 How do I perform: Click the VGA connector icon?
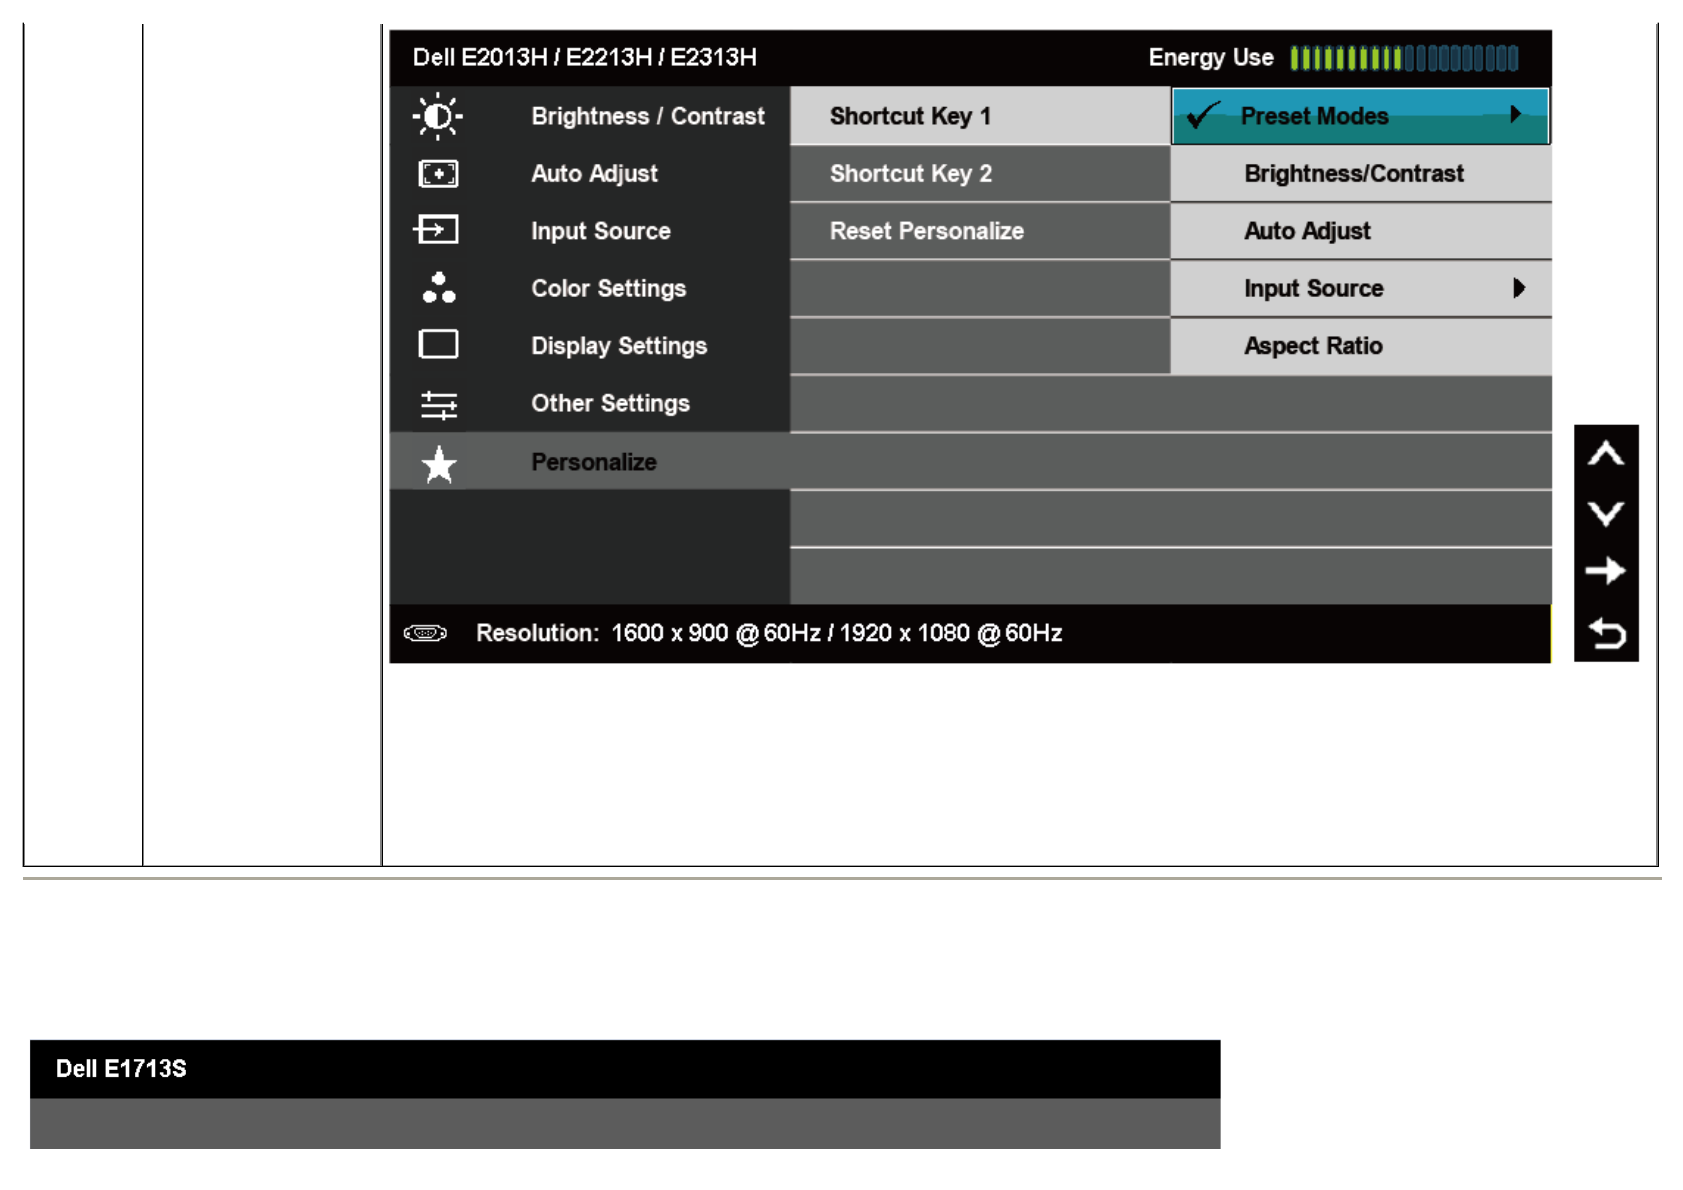point(425,633)
